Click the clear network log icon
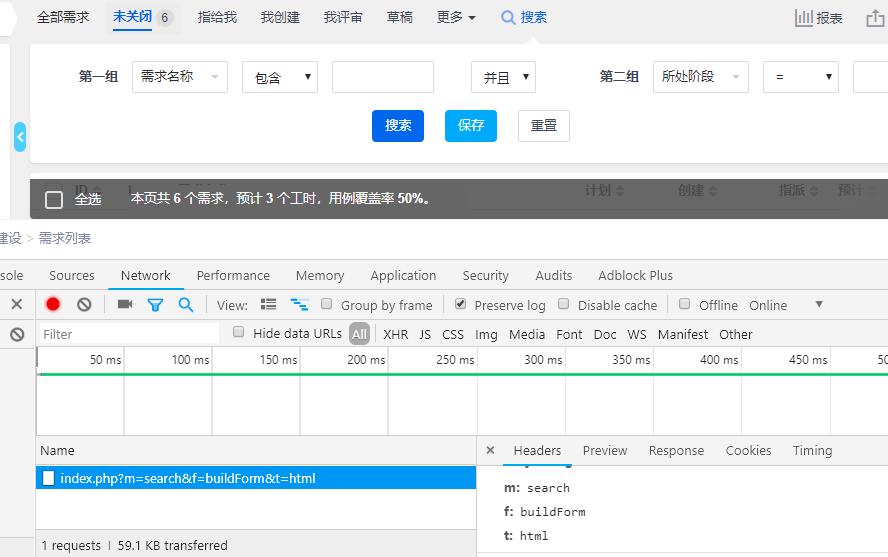Image resolution: width=888 pixels, height=557 pixels. tap(84, 305)
